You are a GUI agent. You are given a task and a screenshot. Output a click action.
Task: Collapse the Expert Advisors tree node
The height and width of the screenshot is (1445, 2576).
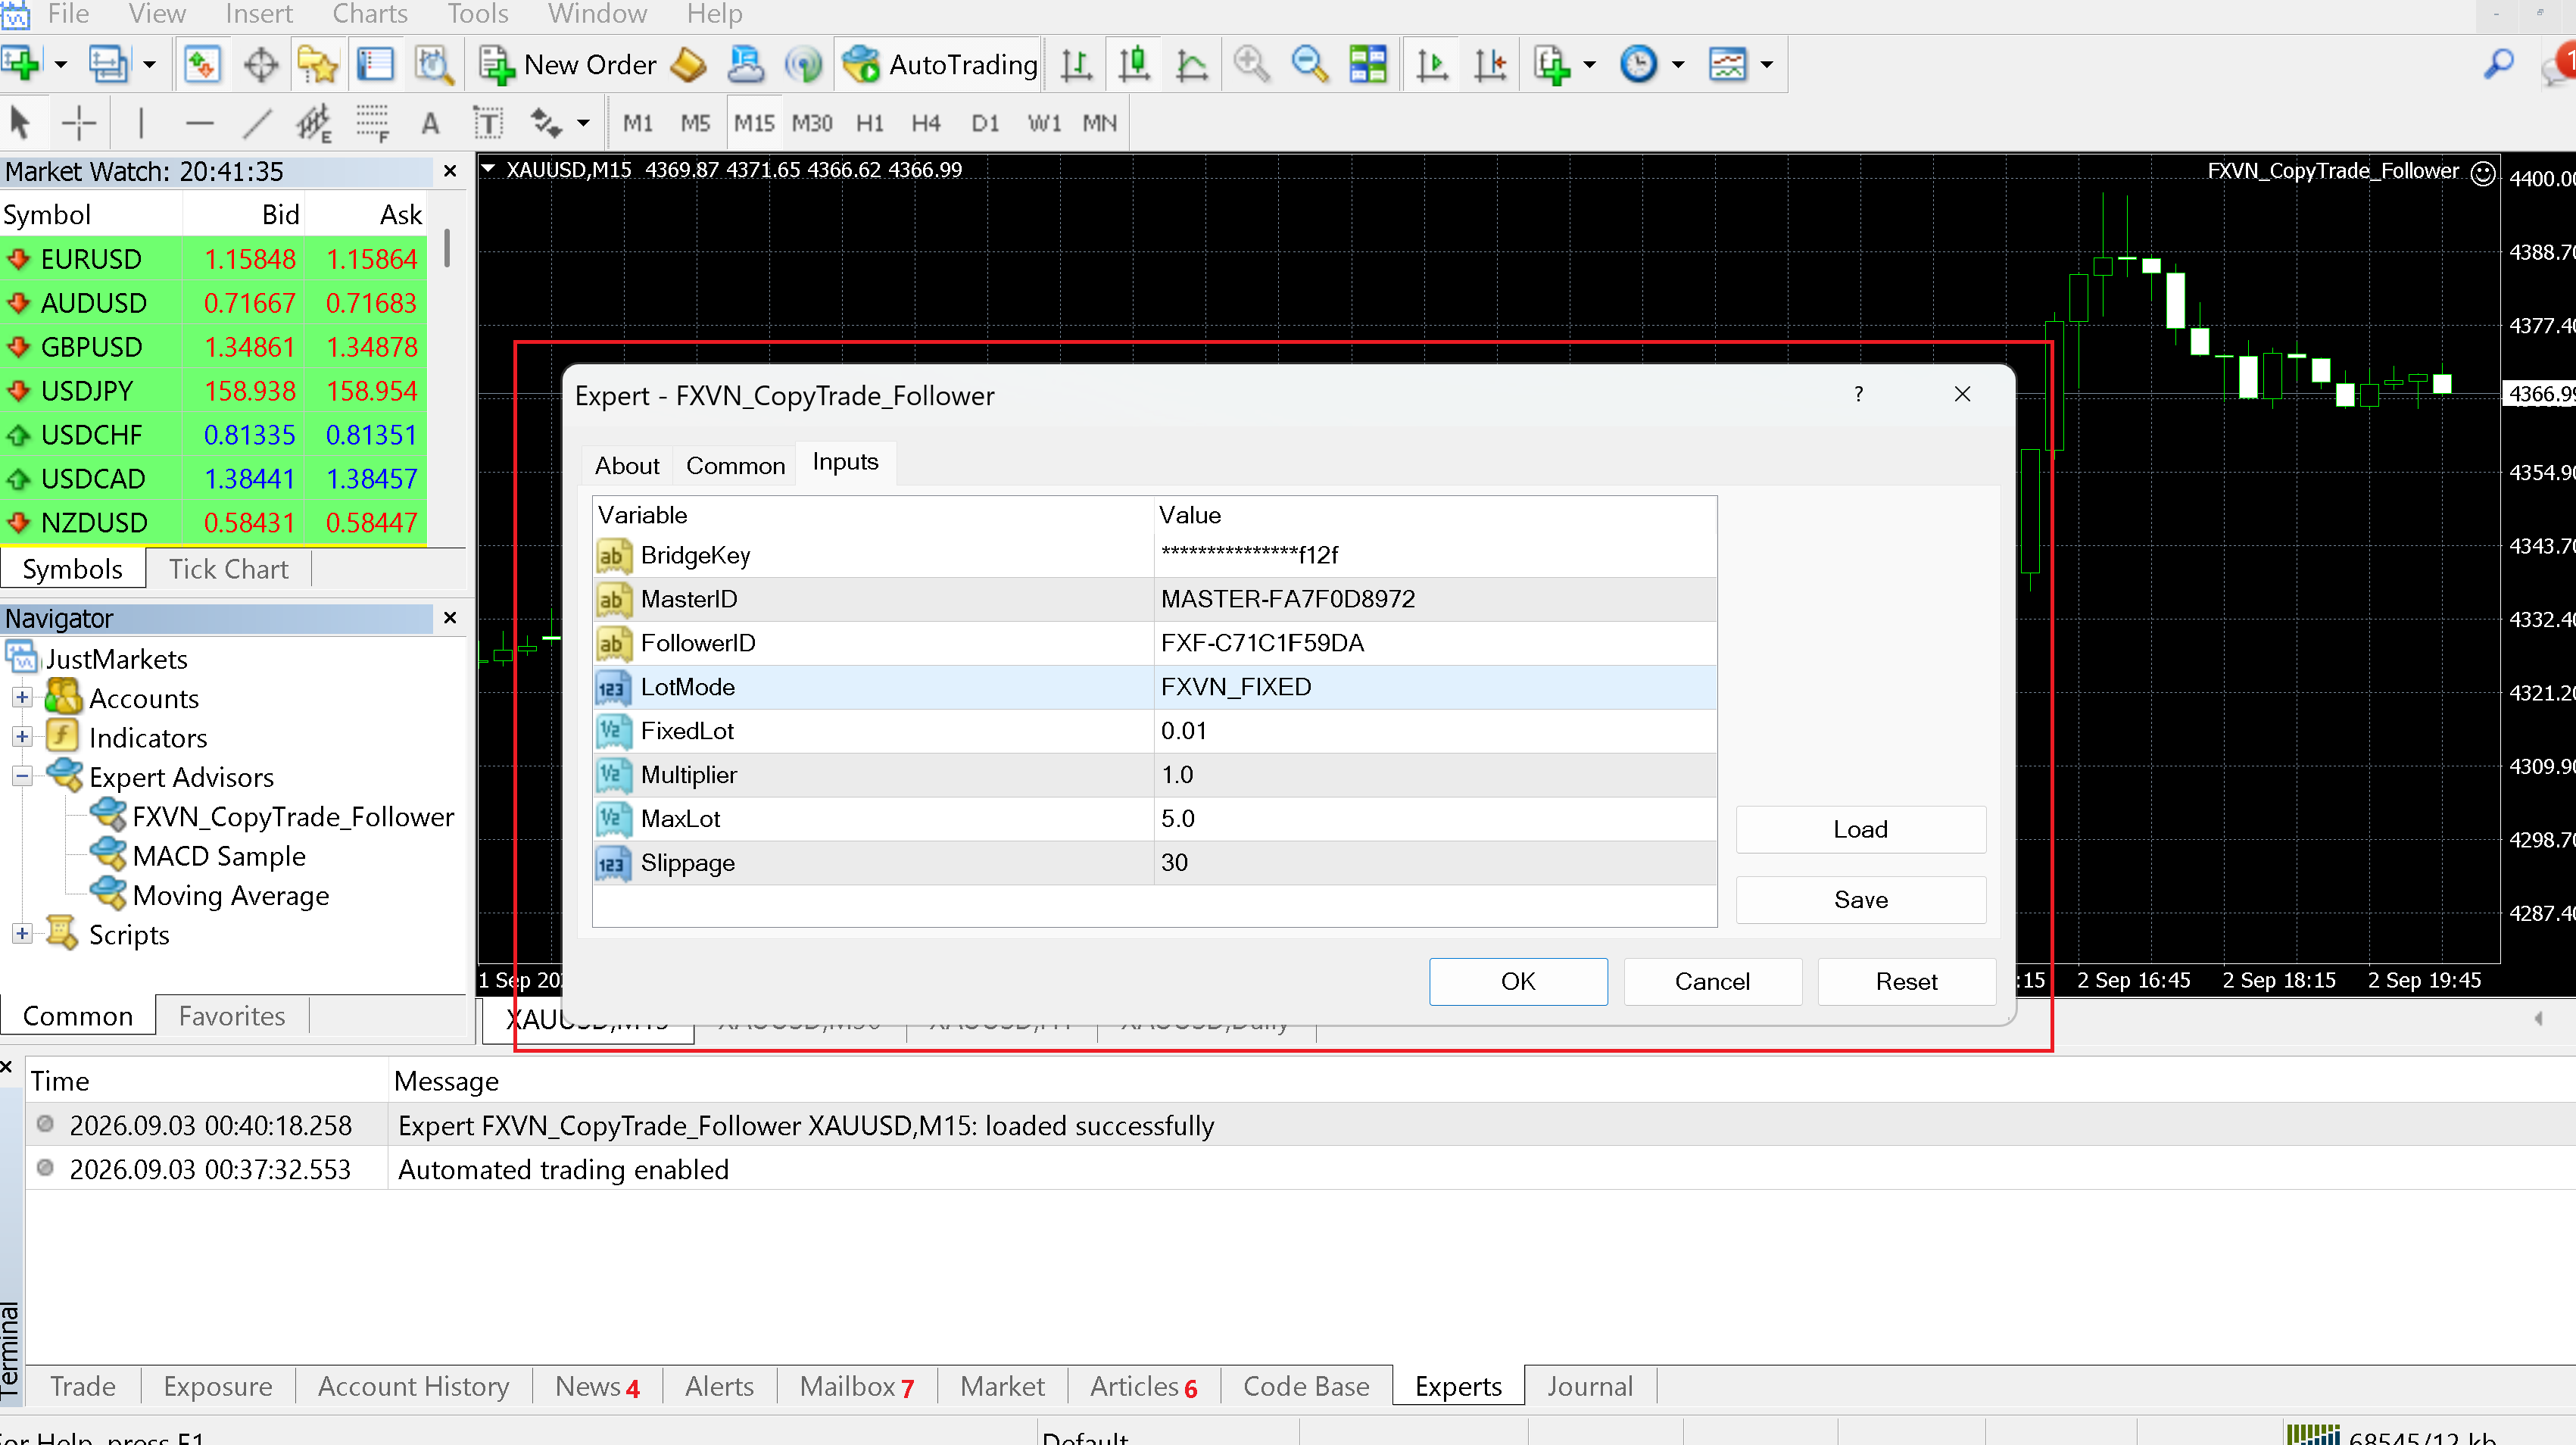[22, 776]
